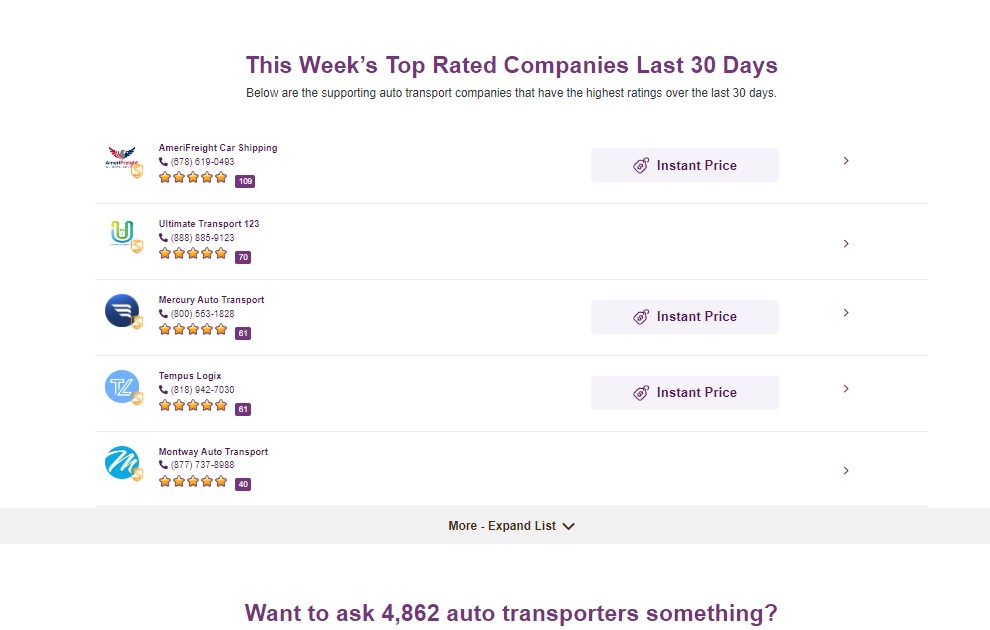Click the AmeriFreight Car Shipping logo
The image size is (990, 630).
(x=121, y=158)
